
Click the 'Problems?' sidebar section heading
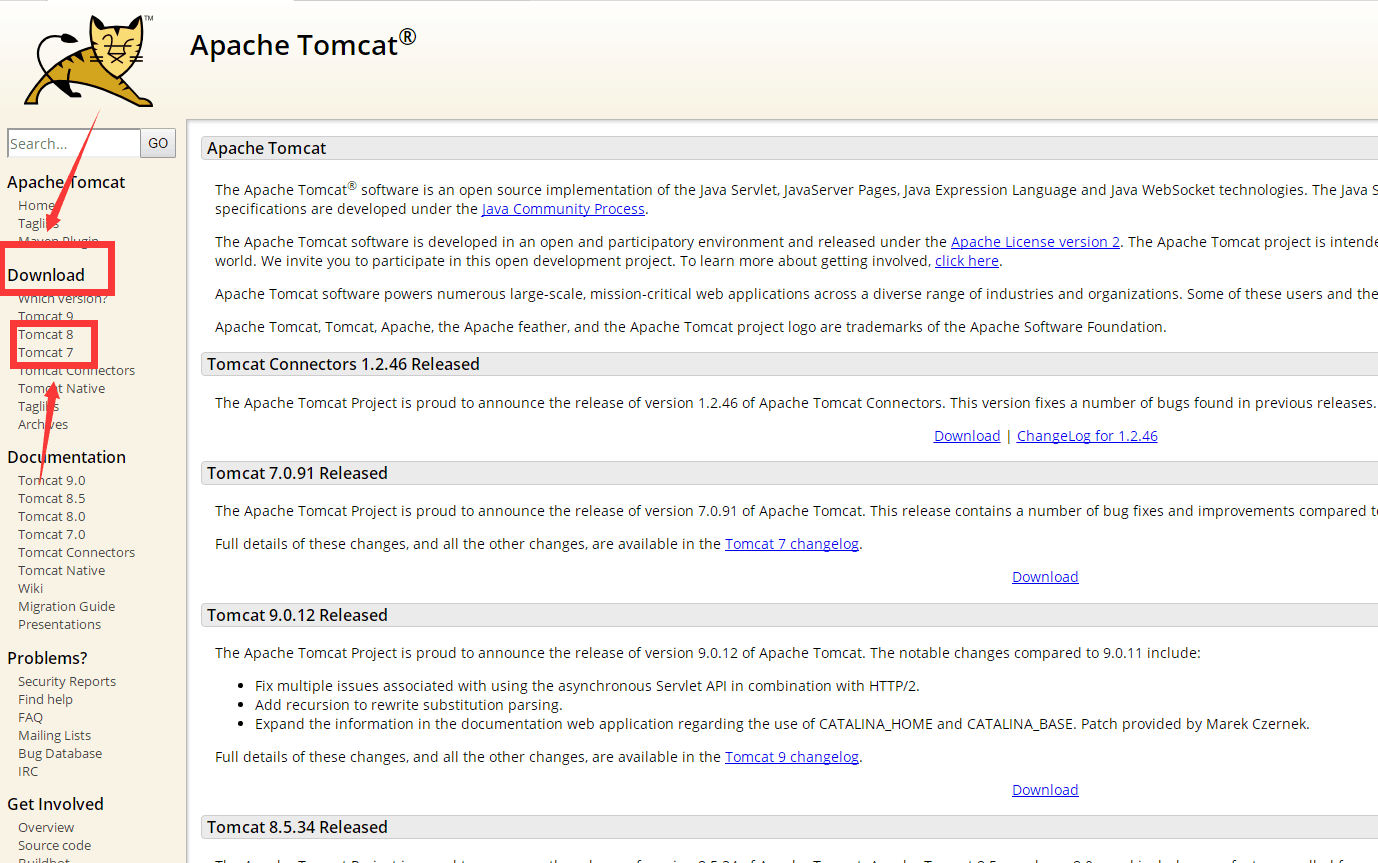point(47,658)
